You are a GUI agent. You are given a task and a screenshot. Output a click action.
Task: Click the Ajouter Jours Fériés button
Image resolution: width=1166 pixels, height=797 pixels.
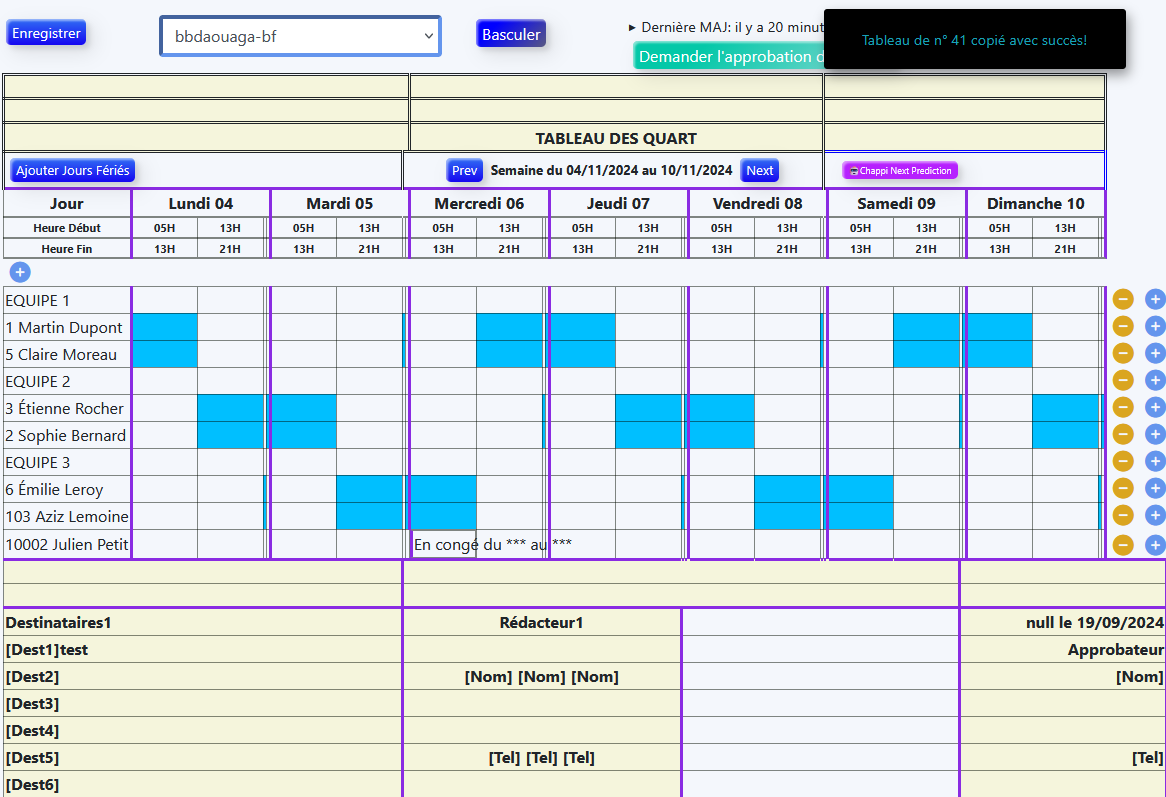pos(73,170)
